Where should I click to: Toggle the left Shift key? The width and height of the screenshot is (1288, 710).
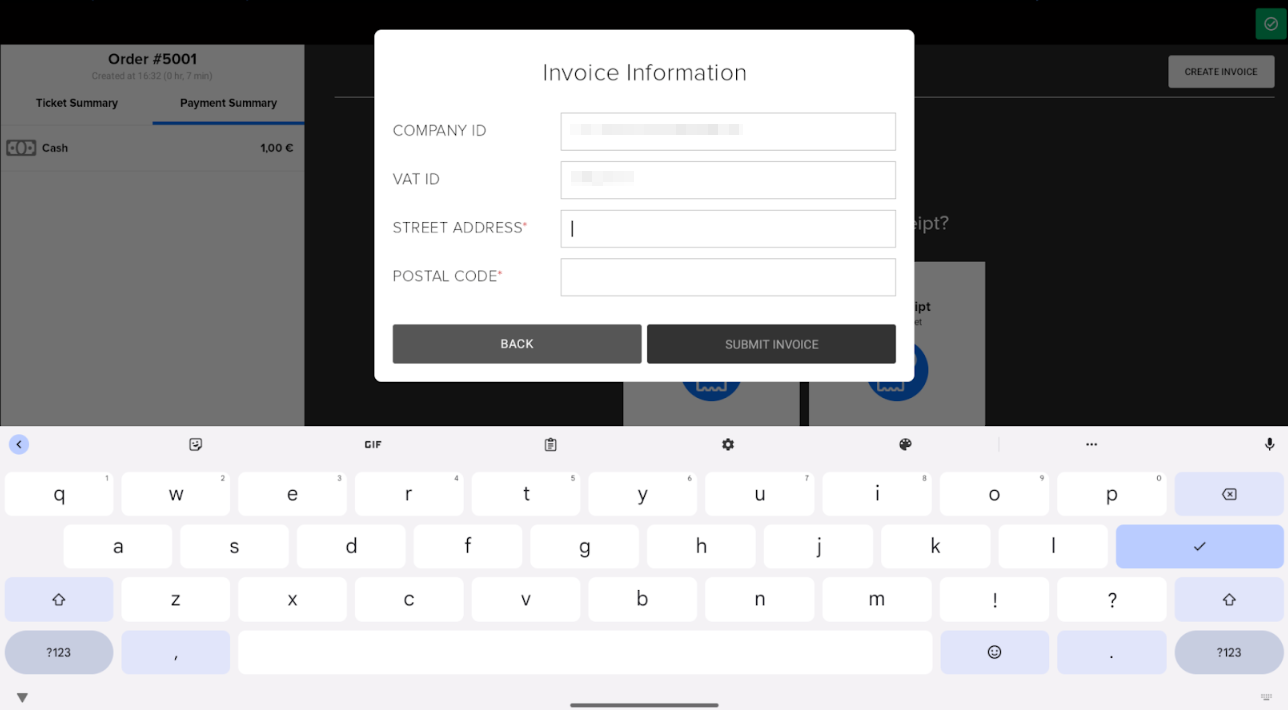click(59, 599)
